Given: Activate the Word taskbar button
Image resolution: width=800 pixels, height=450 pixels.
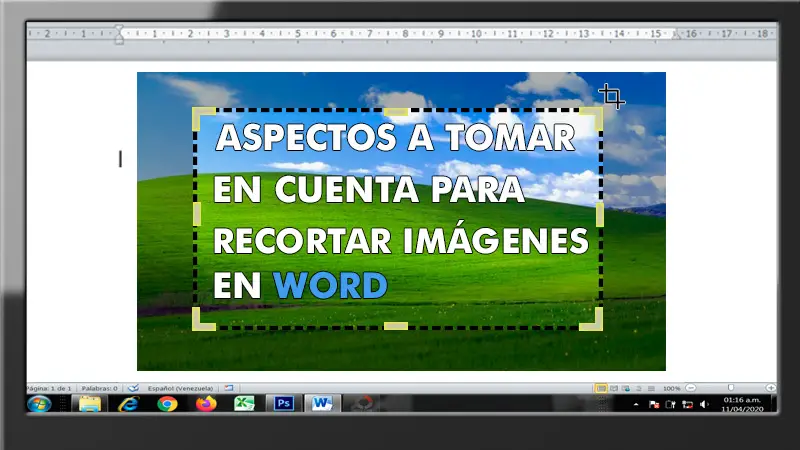Looking at the screenshot, I should point(322,404).
